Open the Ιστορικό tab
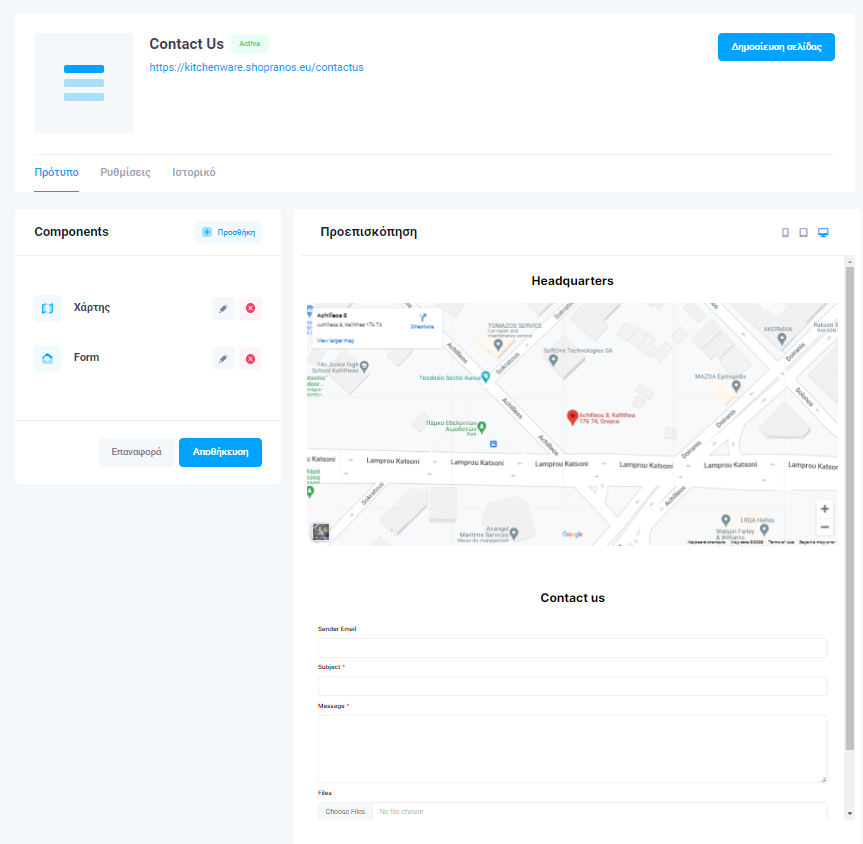This screenshot has width=863, height=844. (x=193, y=172)
